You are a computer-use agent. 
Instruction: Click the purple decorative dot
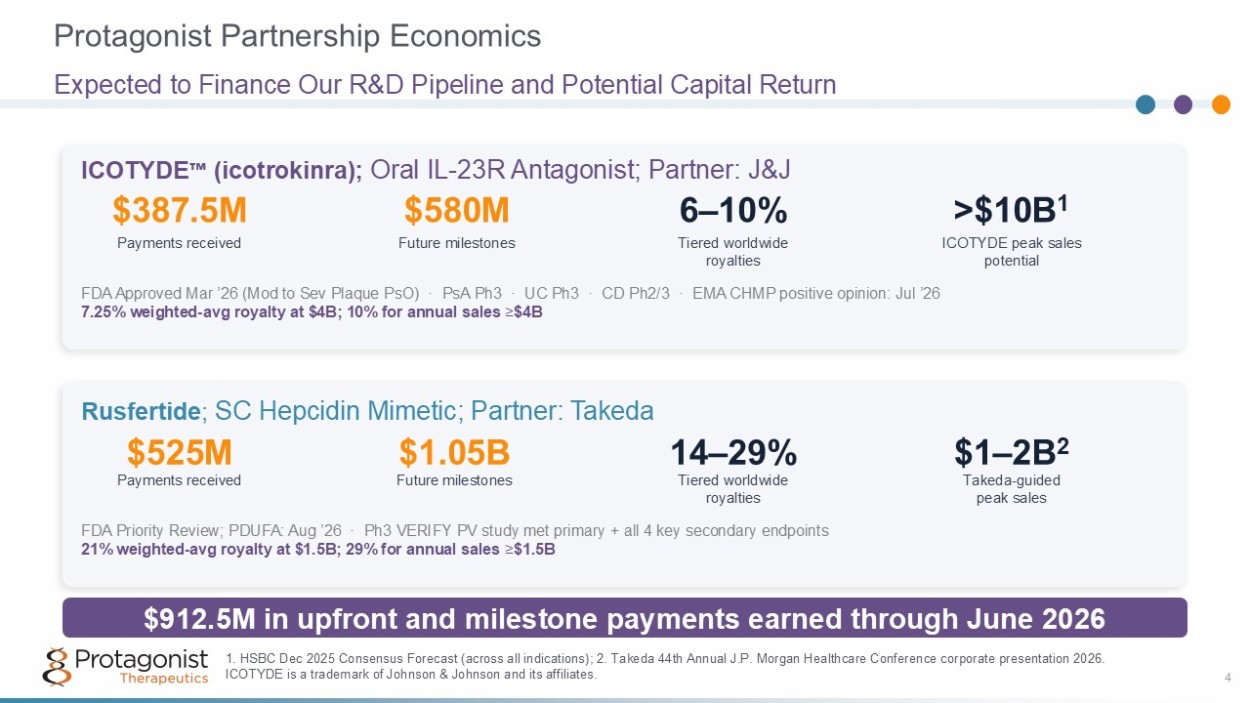tap(1183, 104)
